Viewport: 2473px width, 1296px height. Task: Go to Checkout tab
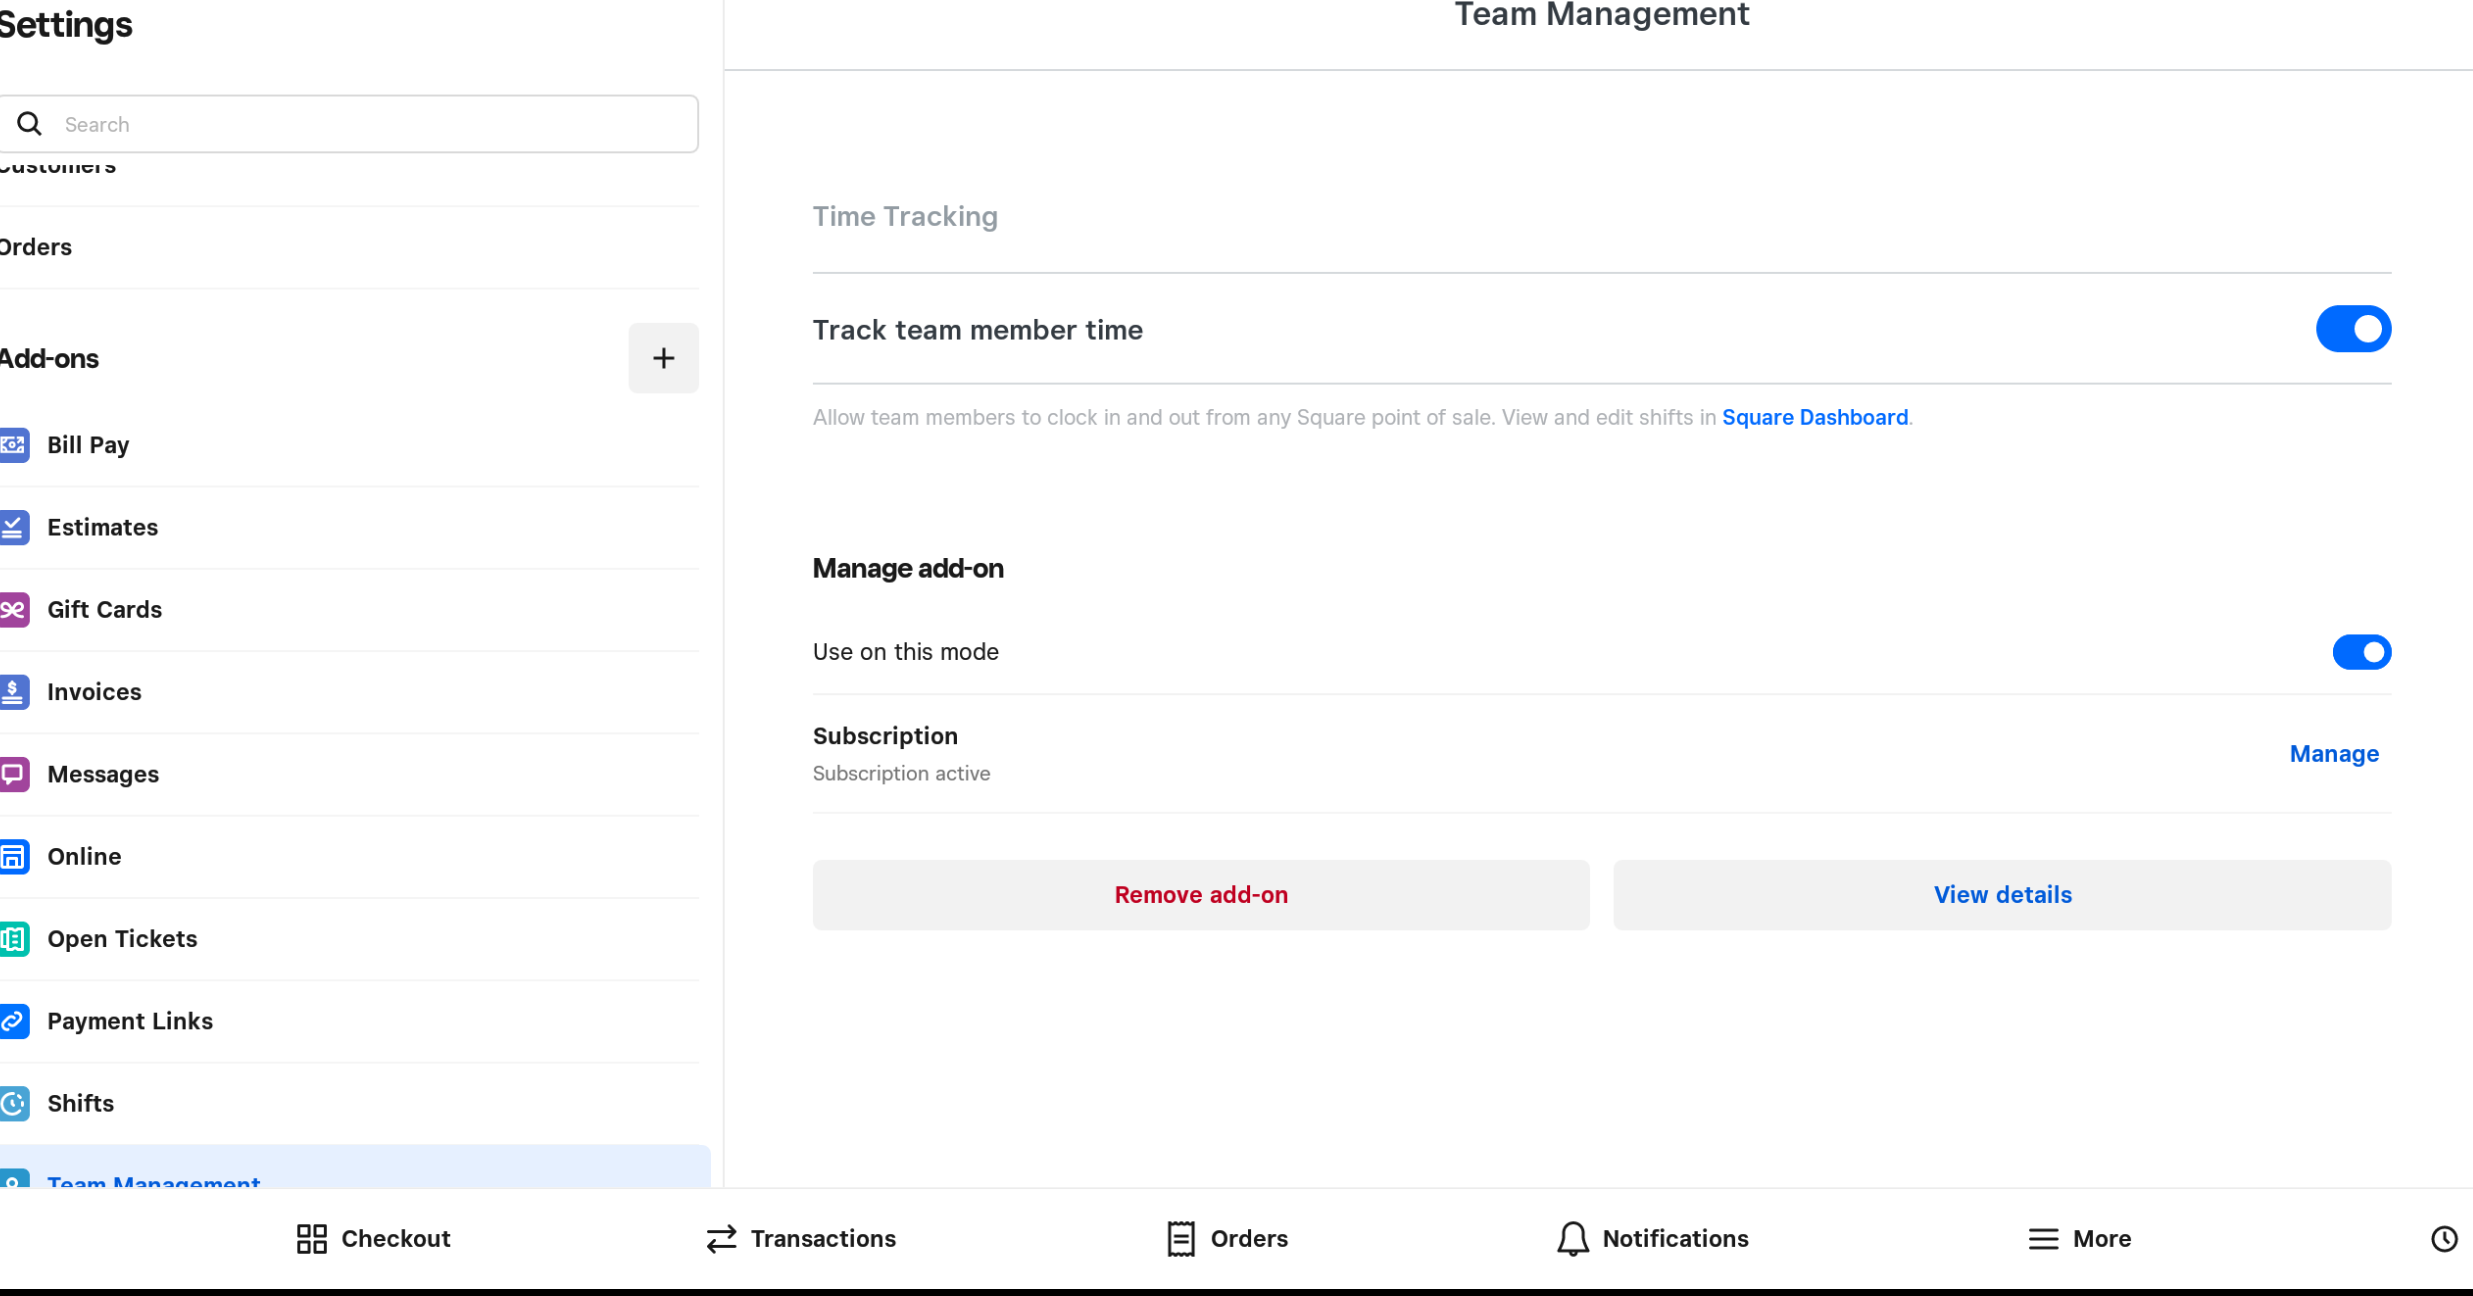[x=373, y=1239]
